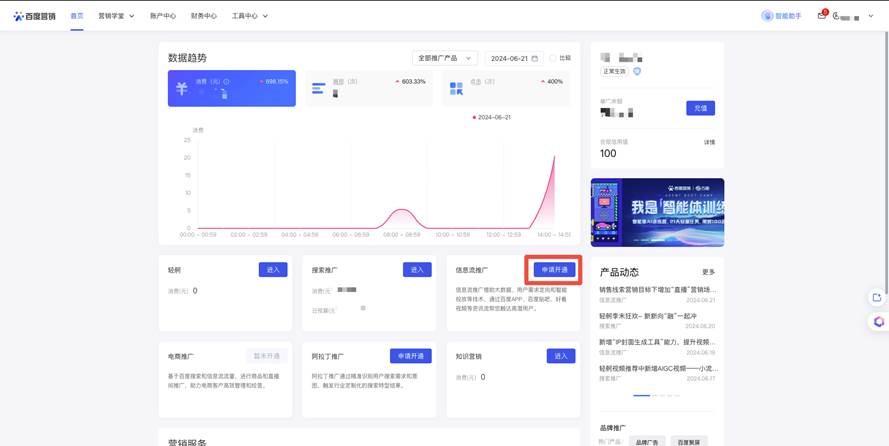Open the floating feedback note icon

877,297
